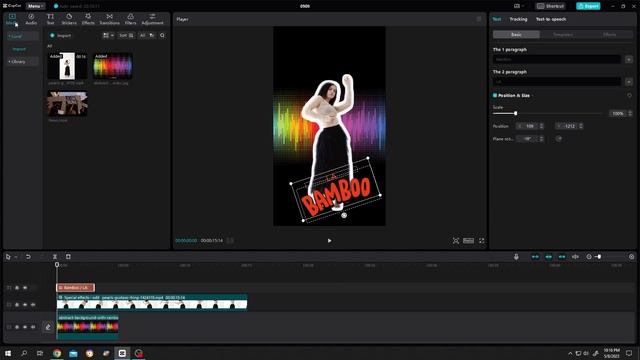The image size is (640, 360).
Task: Open CapCut from the Windows taskbar
Action: coord(122,353)
